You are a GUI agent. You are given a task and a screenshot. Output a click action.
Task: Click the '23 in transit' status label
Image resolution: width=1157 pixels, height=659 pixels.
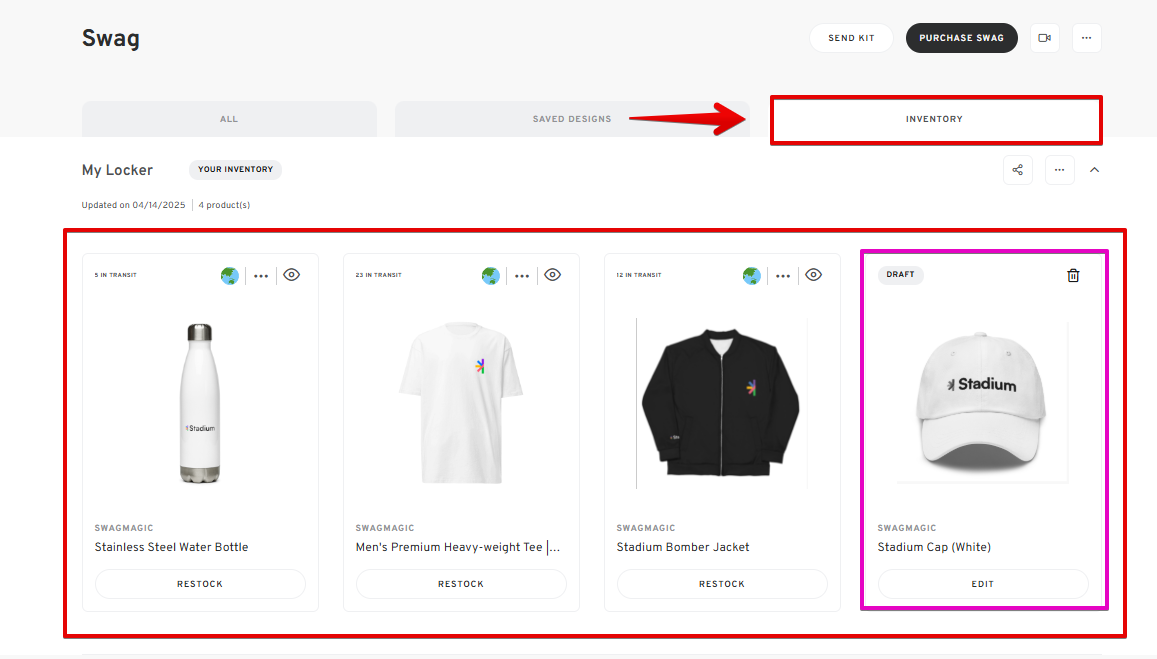tap(379, 275)
